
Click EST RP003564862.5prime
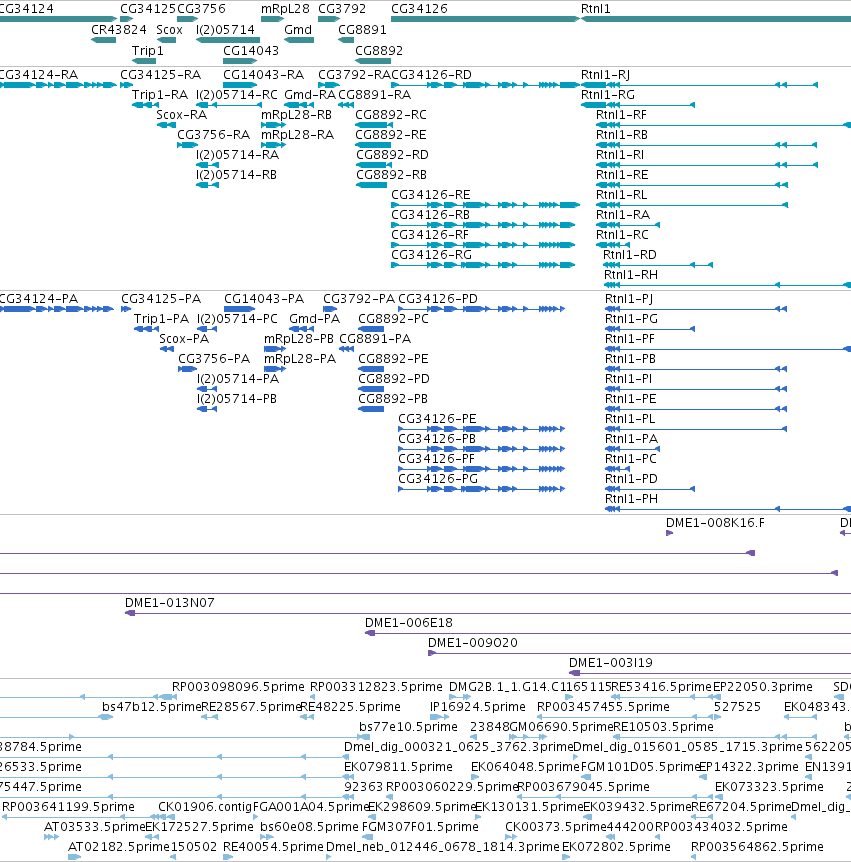pyautogui.click(x=758, y=847)
